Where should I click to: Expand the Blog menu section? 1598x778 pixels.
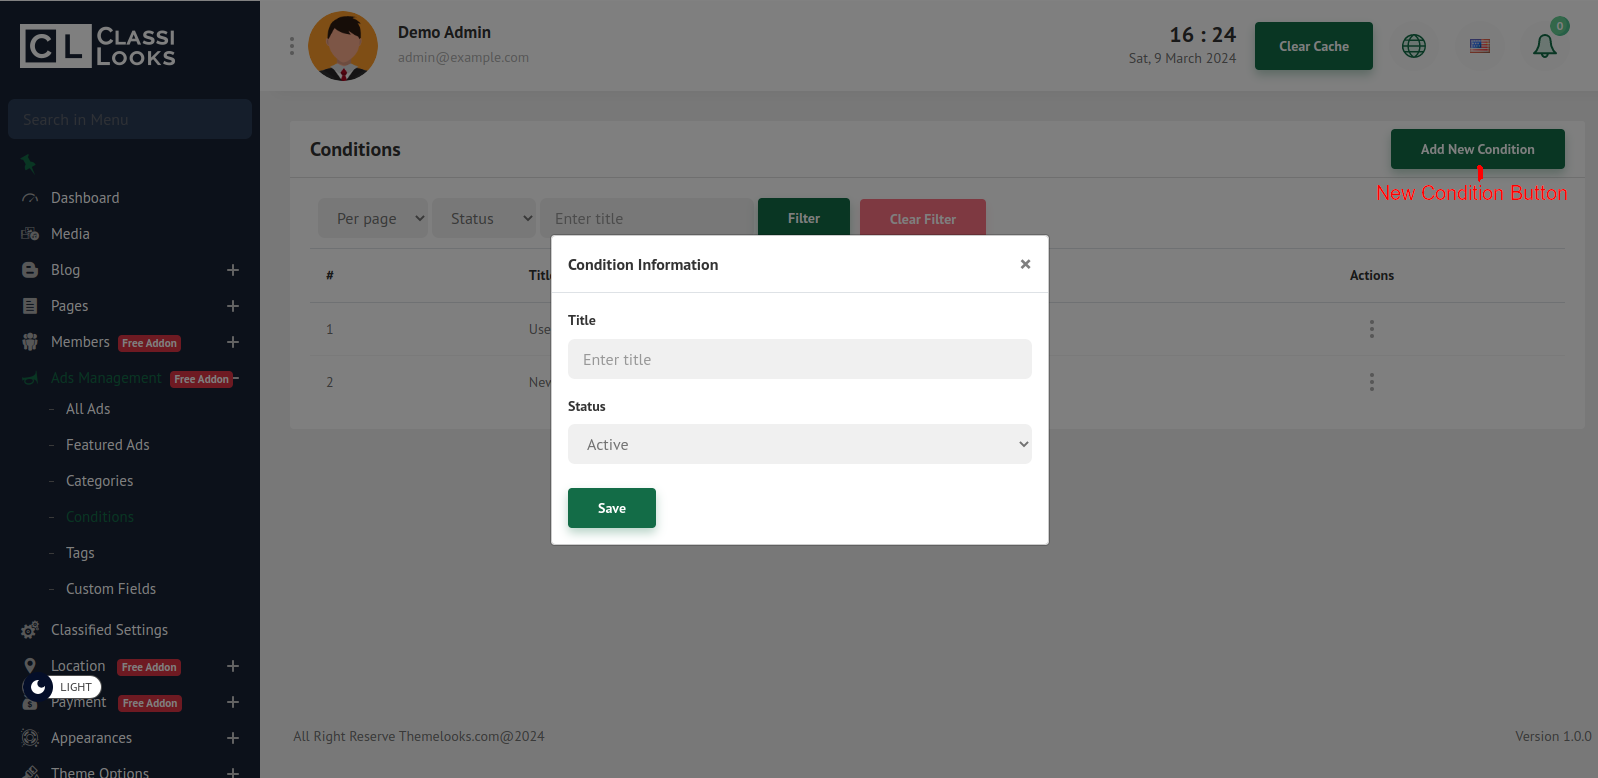coord(232,270)
